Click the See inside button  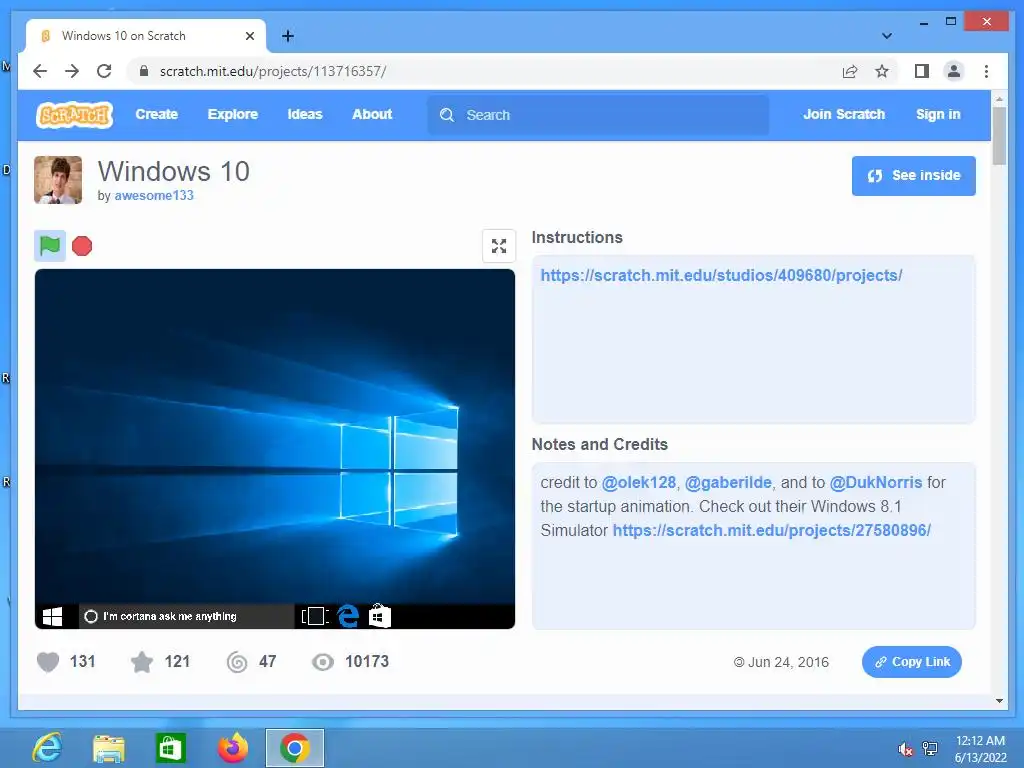tap(914, 176)
